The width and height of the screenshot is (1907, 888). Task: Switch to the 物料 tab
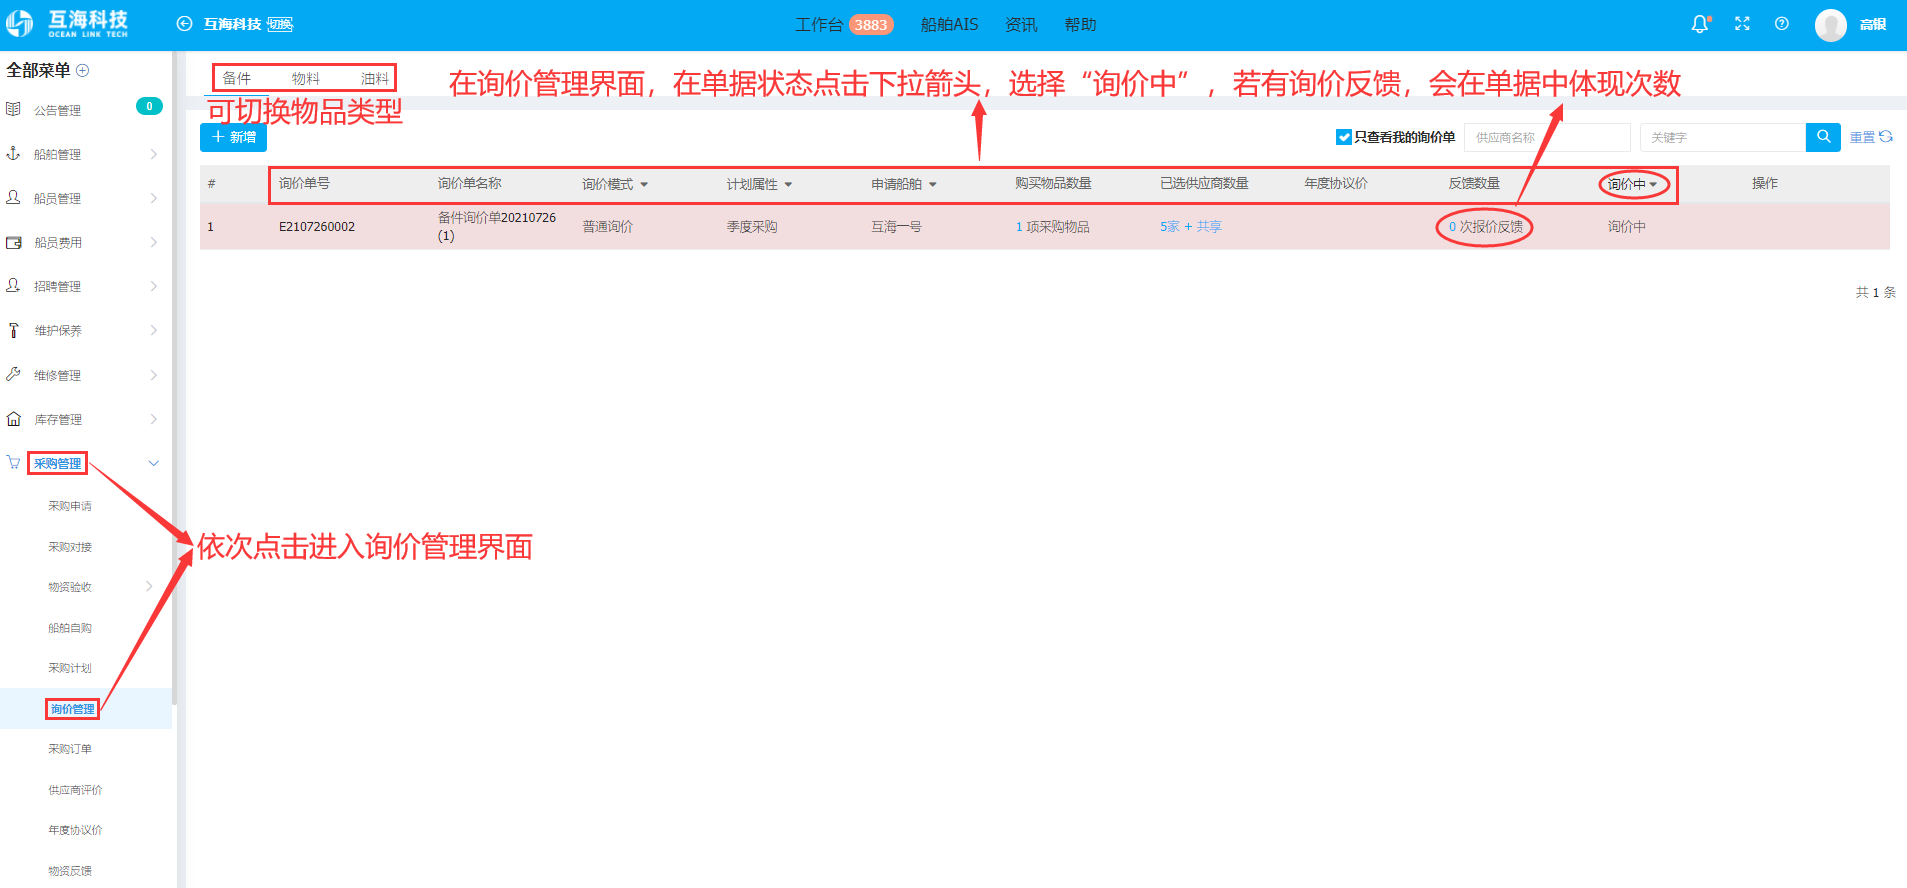point(306,78)
